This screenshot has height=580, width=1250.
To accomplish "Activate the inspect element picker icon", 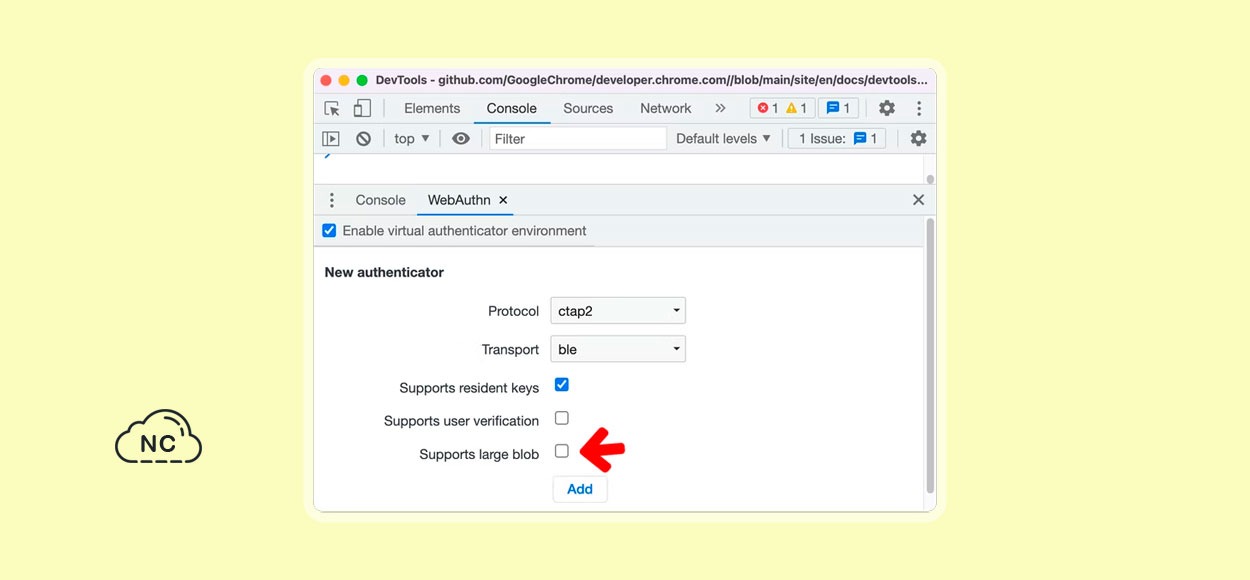I will (332, 108).
